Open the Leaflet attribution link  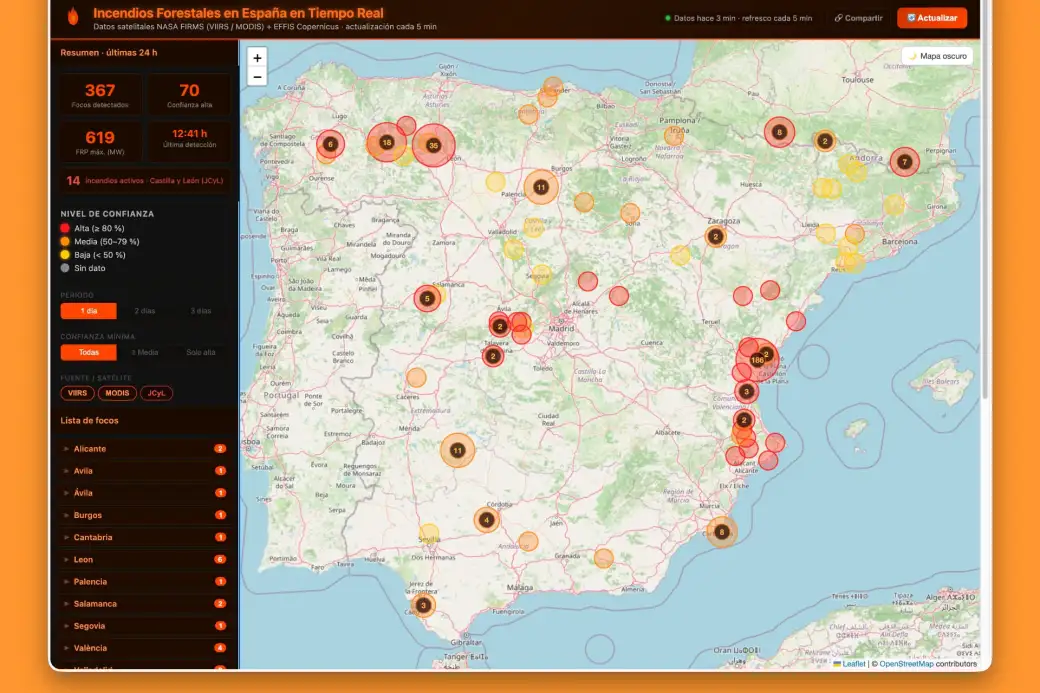[x=854, y=664]
